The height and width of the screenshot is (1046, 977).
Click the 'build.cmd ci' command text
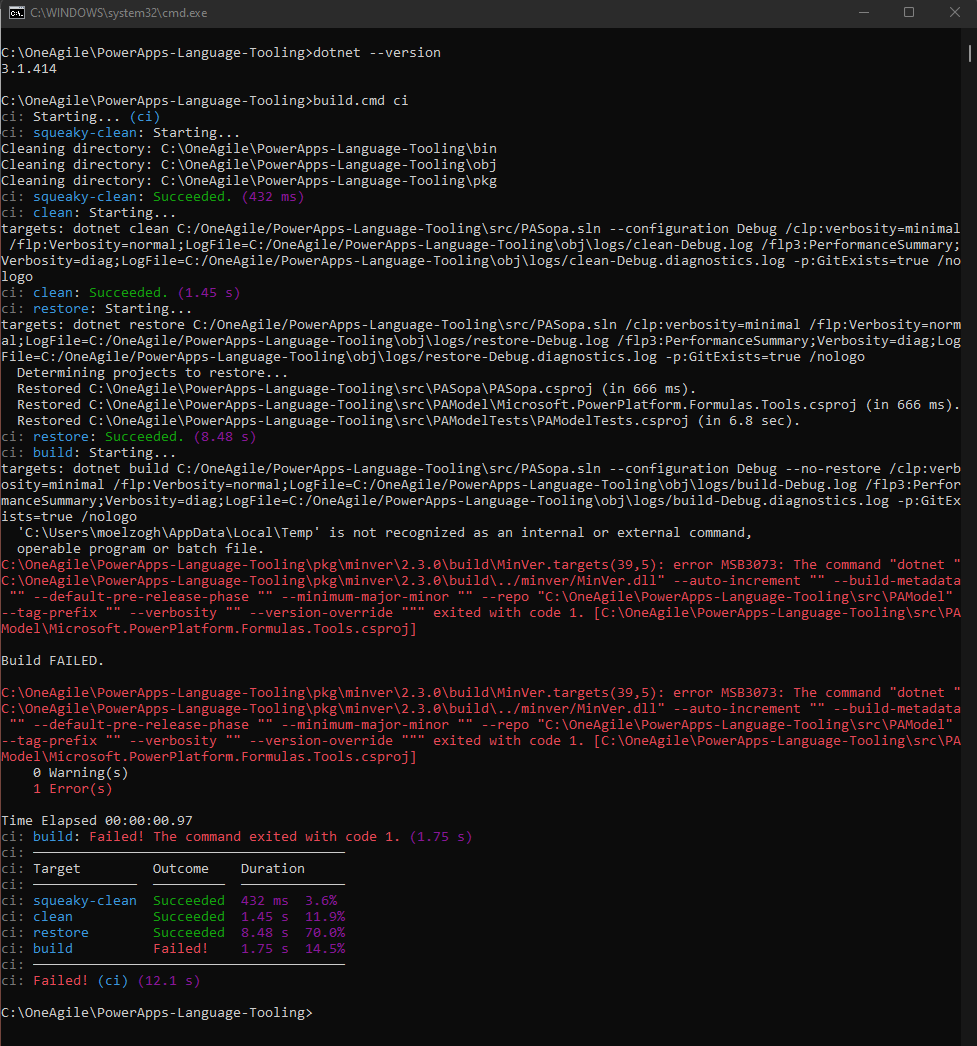pos(361,101)
